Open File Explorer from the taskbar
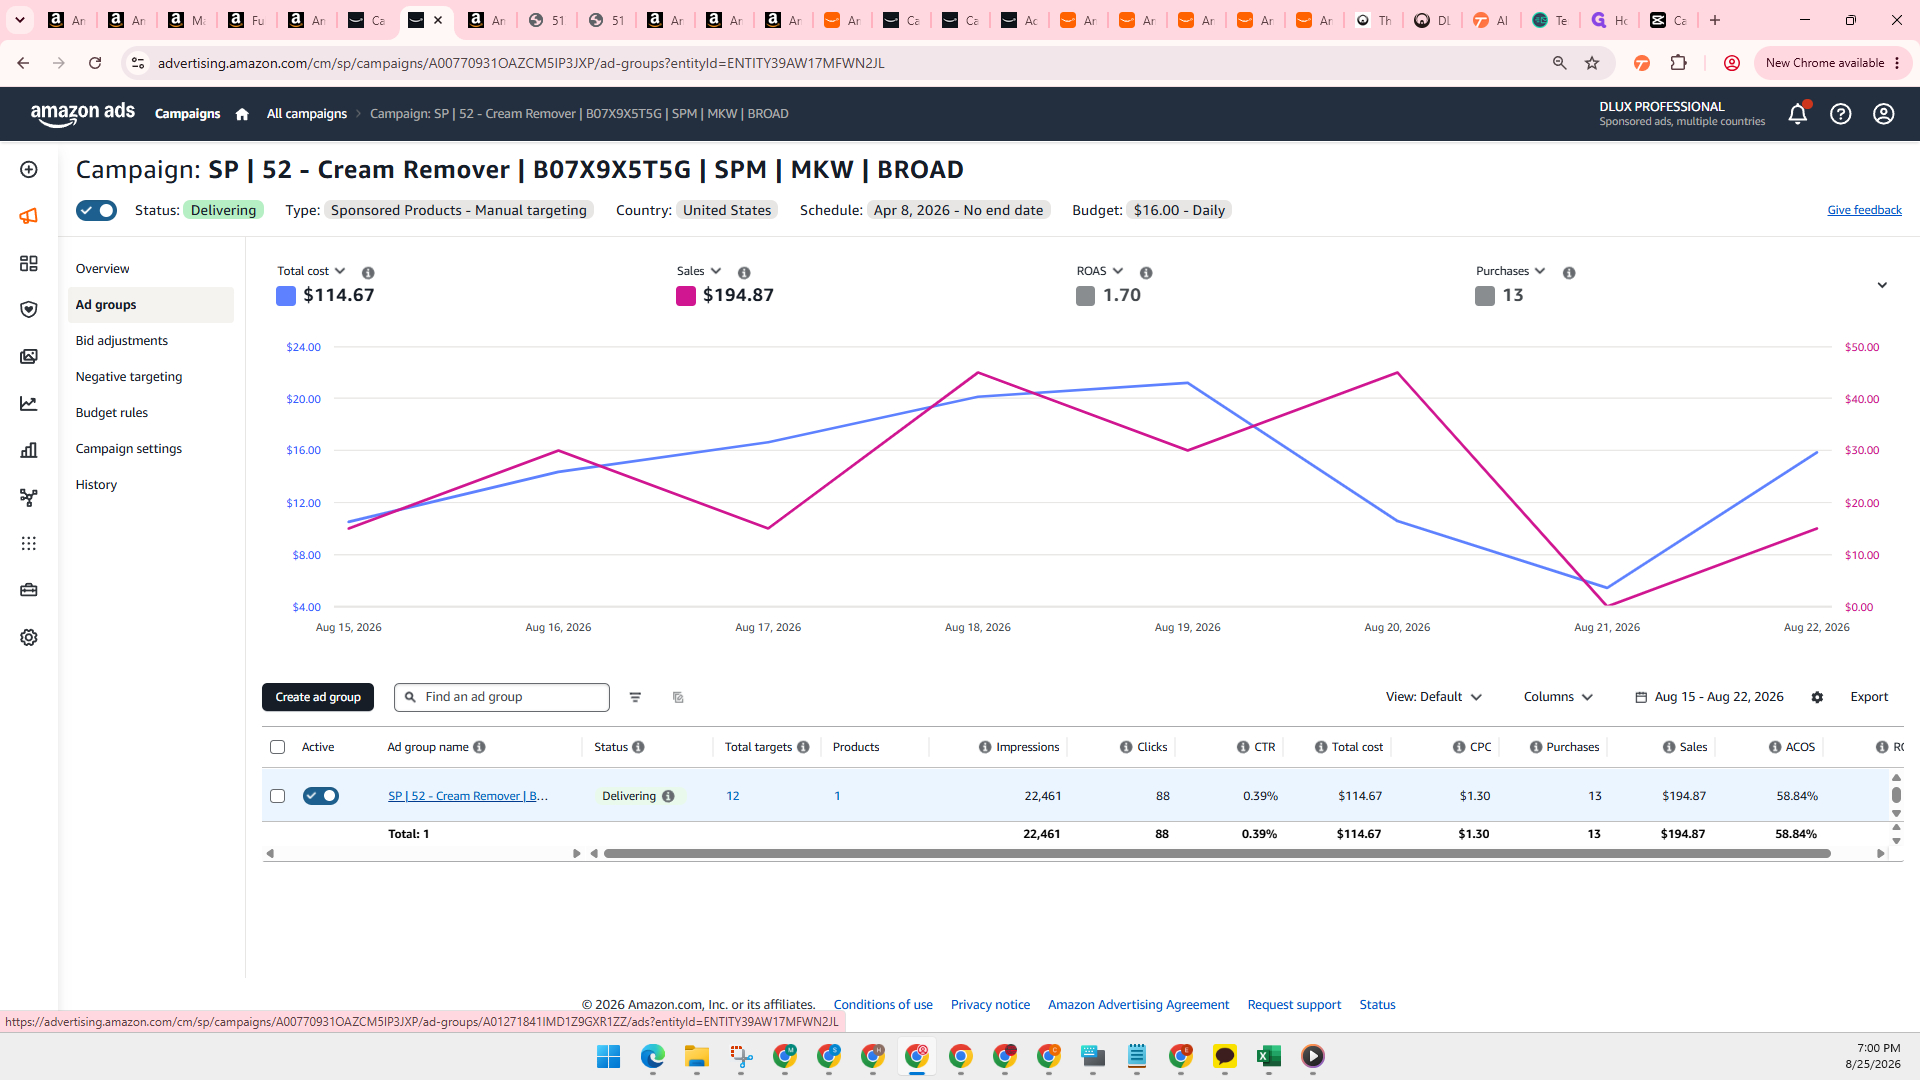The image size is (1920, 1080). pos(697,1056)
